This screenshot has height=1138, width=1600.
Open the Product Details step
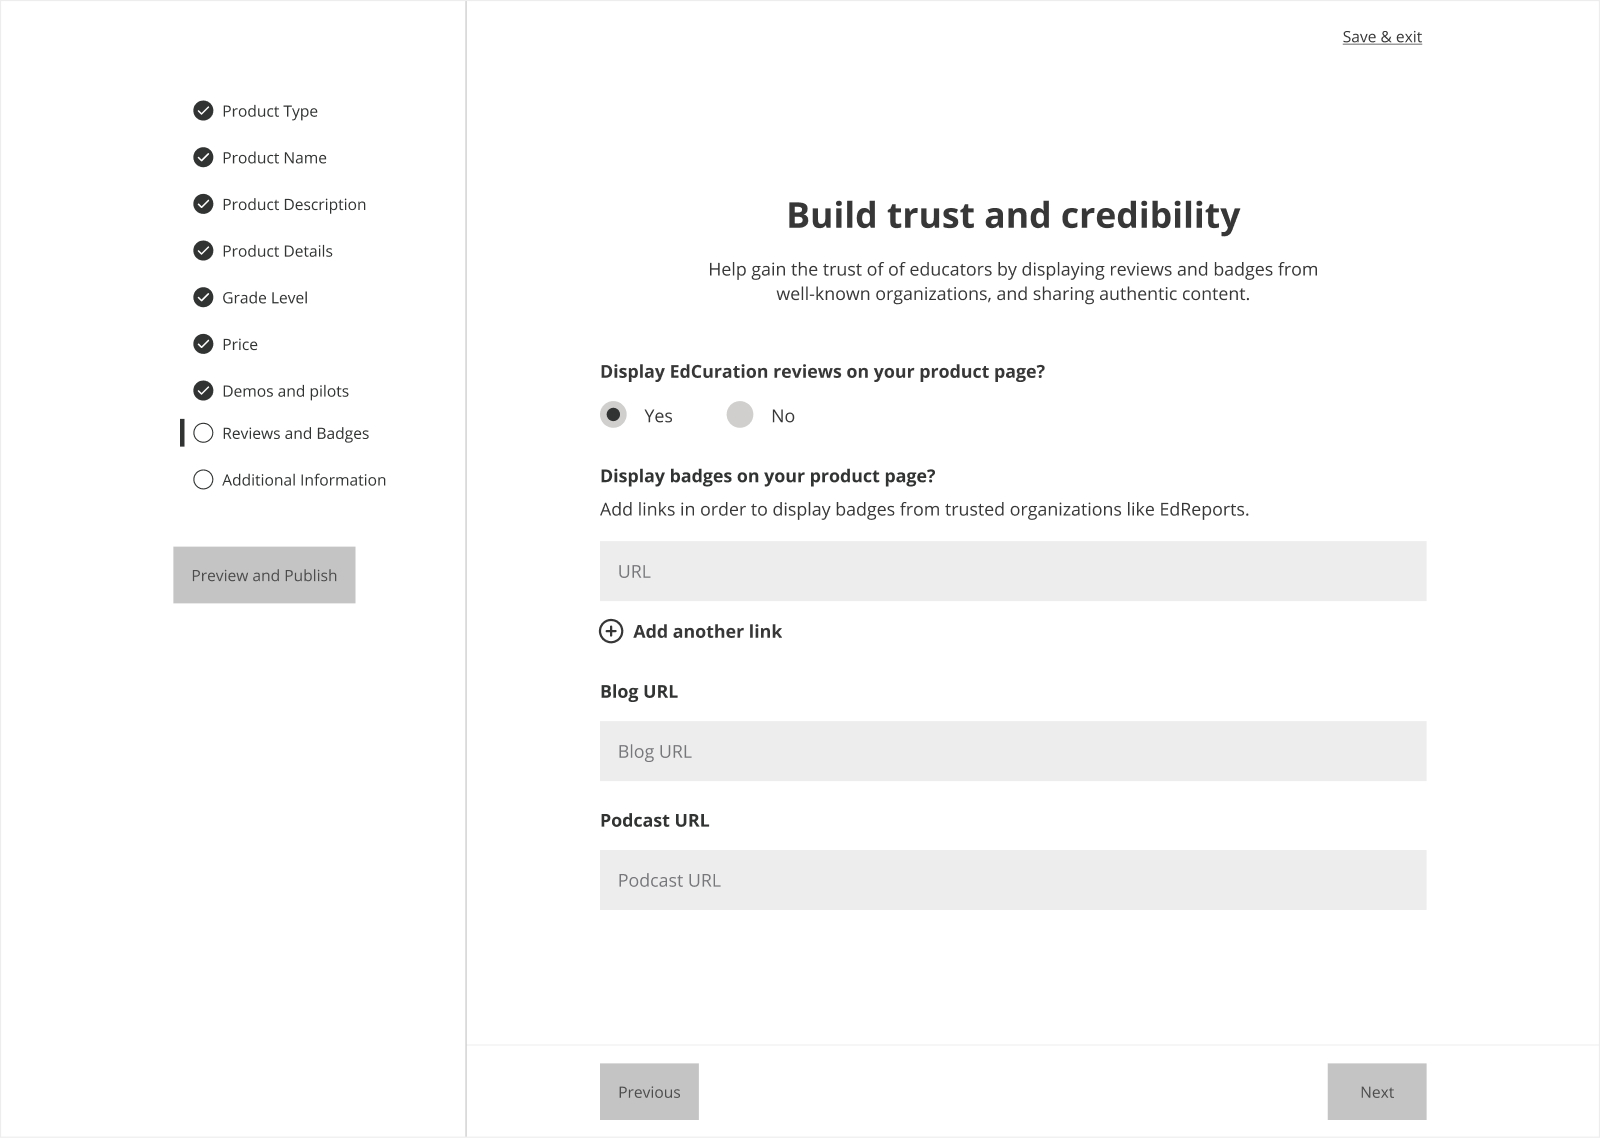277,251
